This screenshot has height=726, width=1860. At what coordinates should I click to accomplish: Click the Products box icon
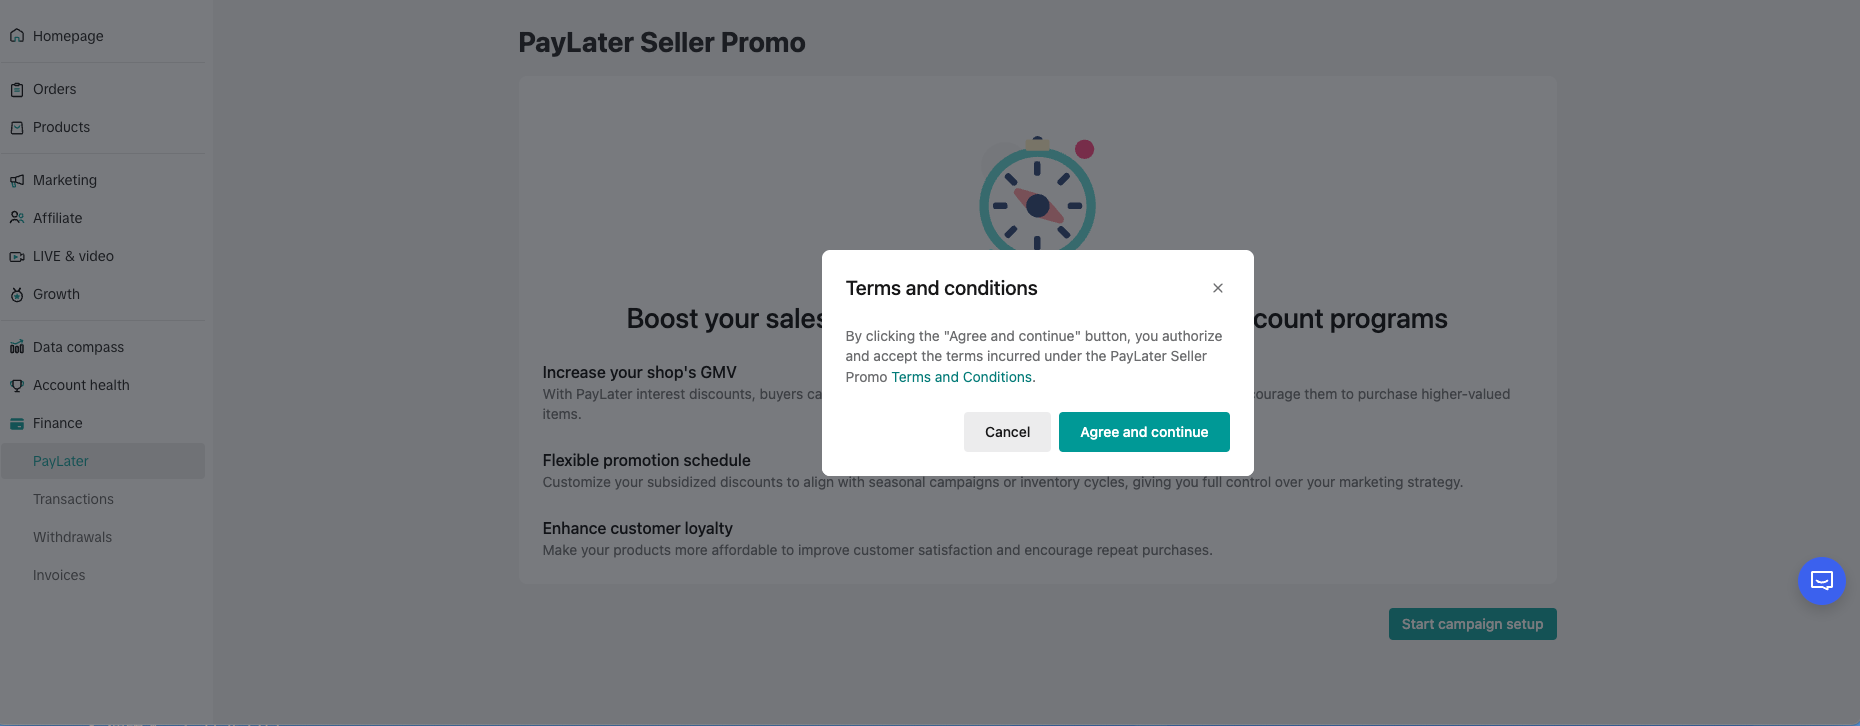click(17, 128)
